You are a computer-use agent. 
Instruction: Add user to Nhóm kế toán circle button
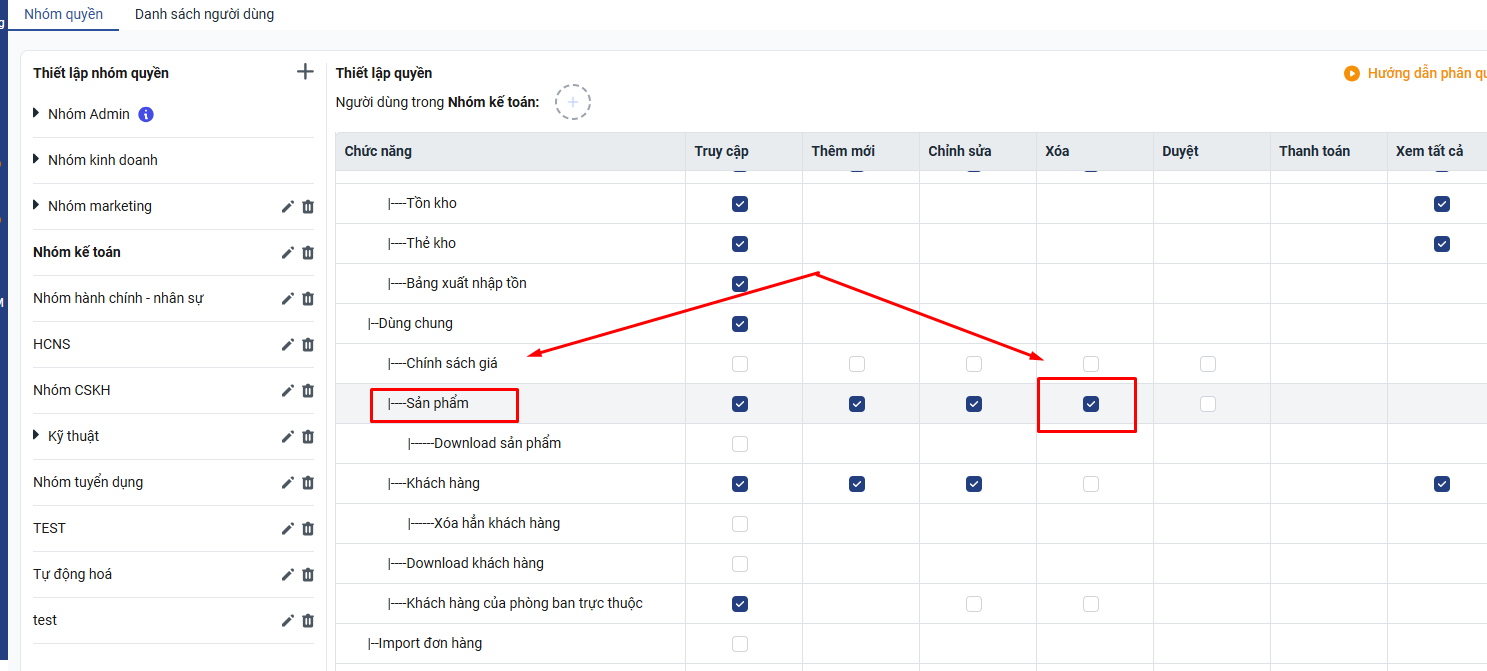pos(573,102)
